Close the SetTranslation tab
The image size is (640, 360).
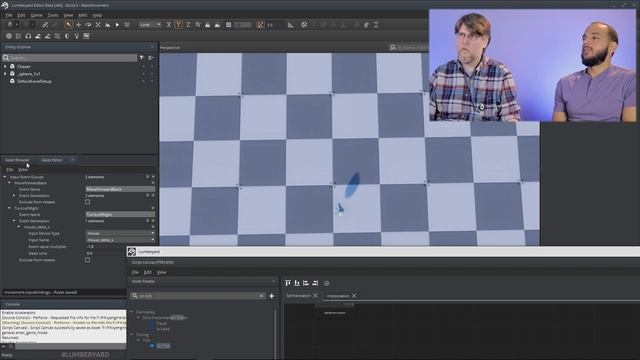coord(315,296)
